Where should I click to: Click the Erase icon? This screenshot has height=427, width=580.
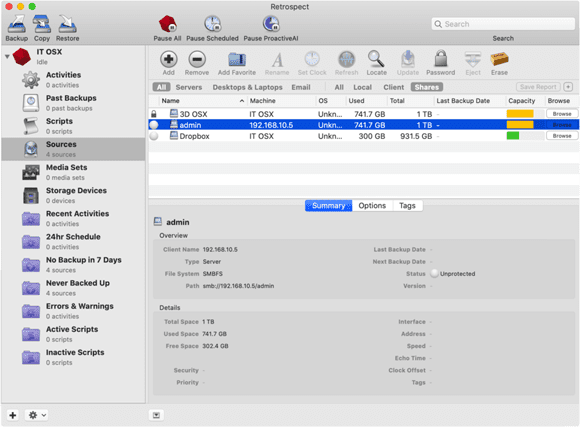499,59
